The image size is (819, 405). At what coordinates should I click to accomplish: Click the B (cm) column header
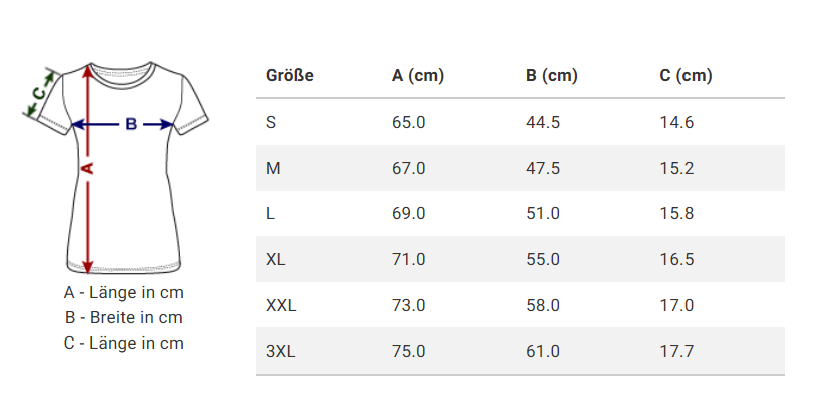pyautogui.click(x=552, y=76)
